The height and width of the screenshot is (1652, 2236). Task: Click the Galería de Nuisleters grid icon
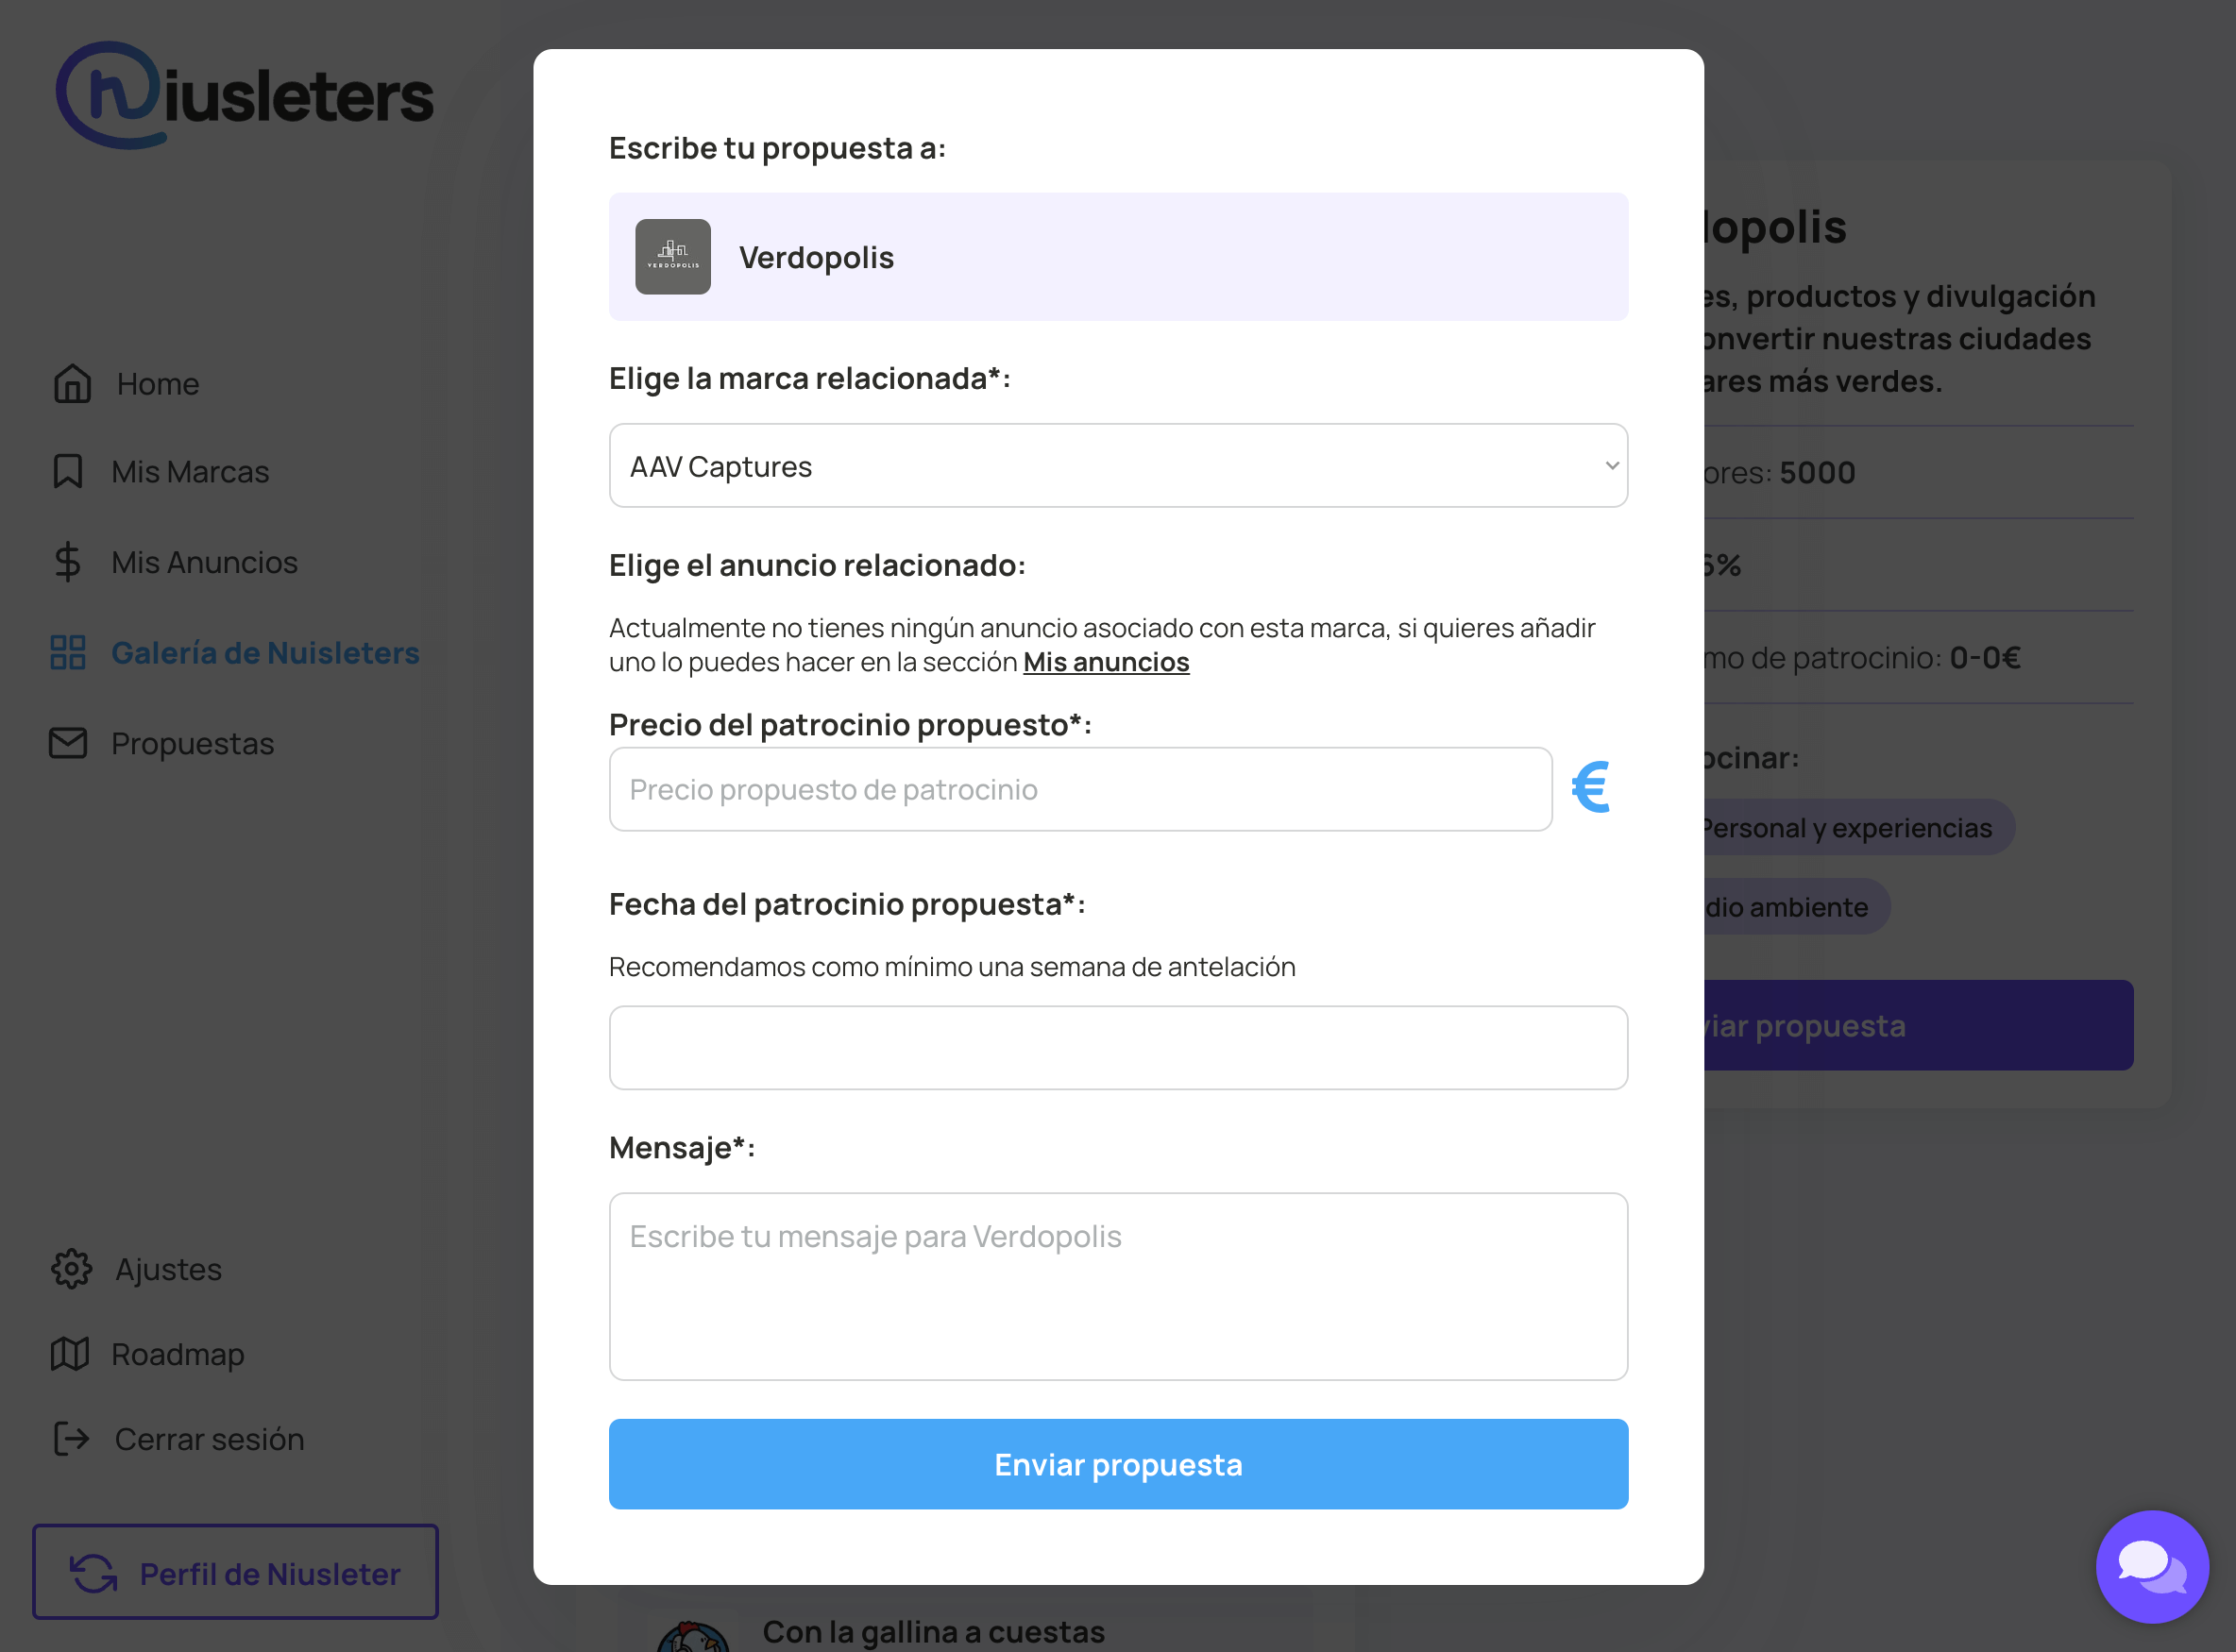point(68,652)
